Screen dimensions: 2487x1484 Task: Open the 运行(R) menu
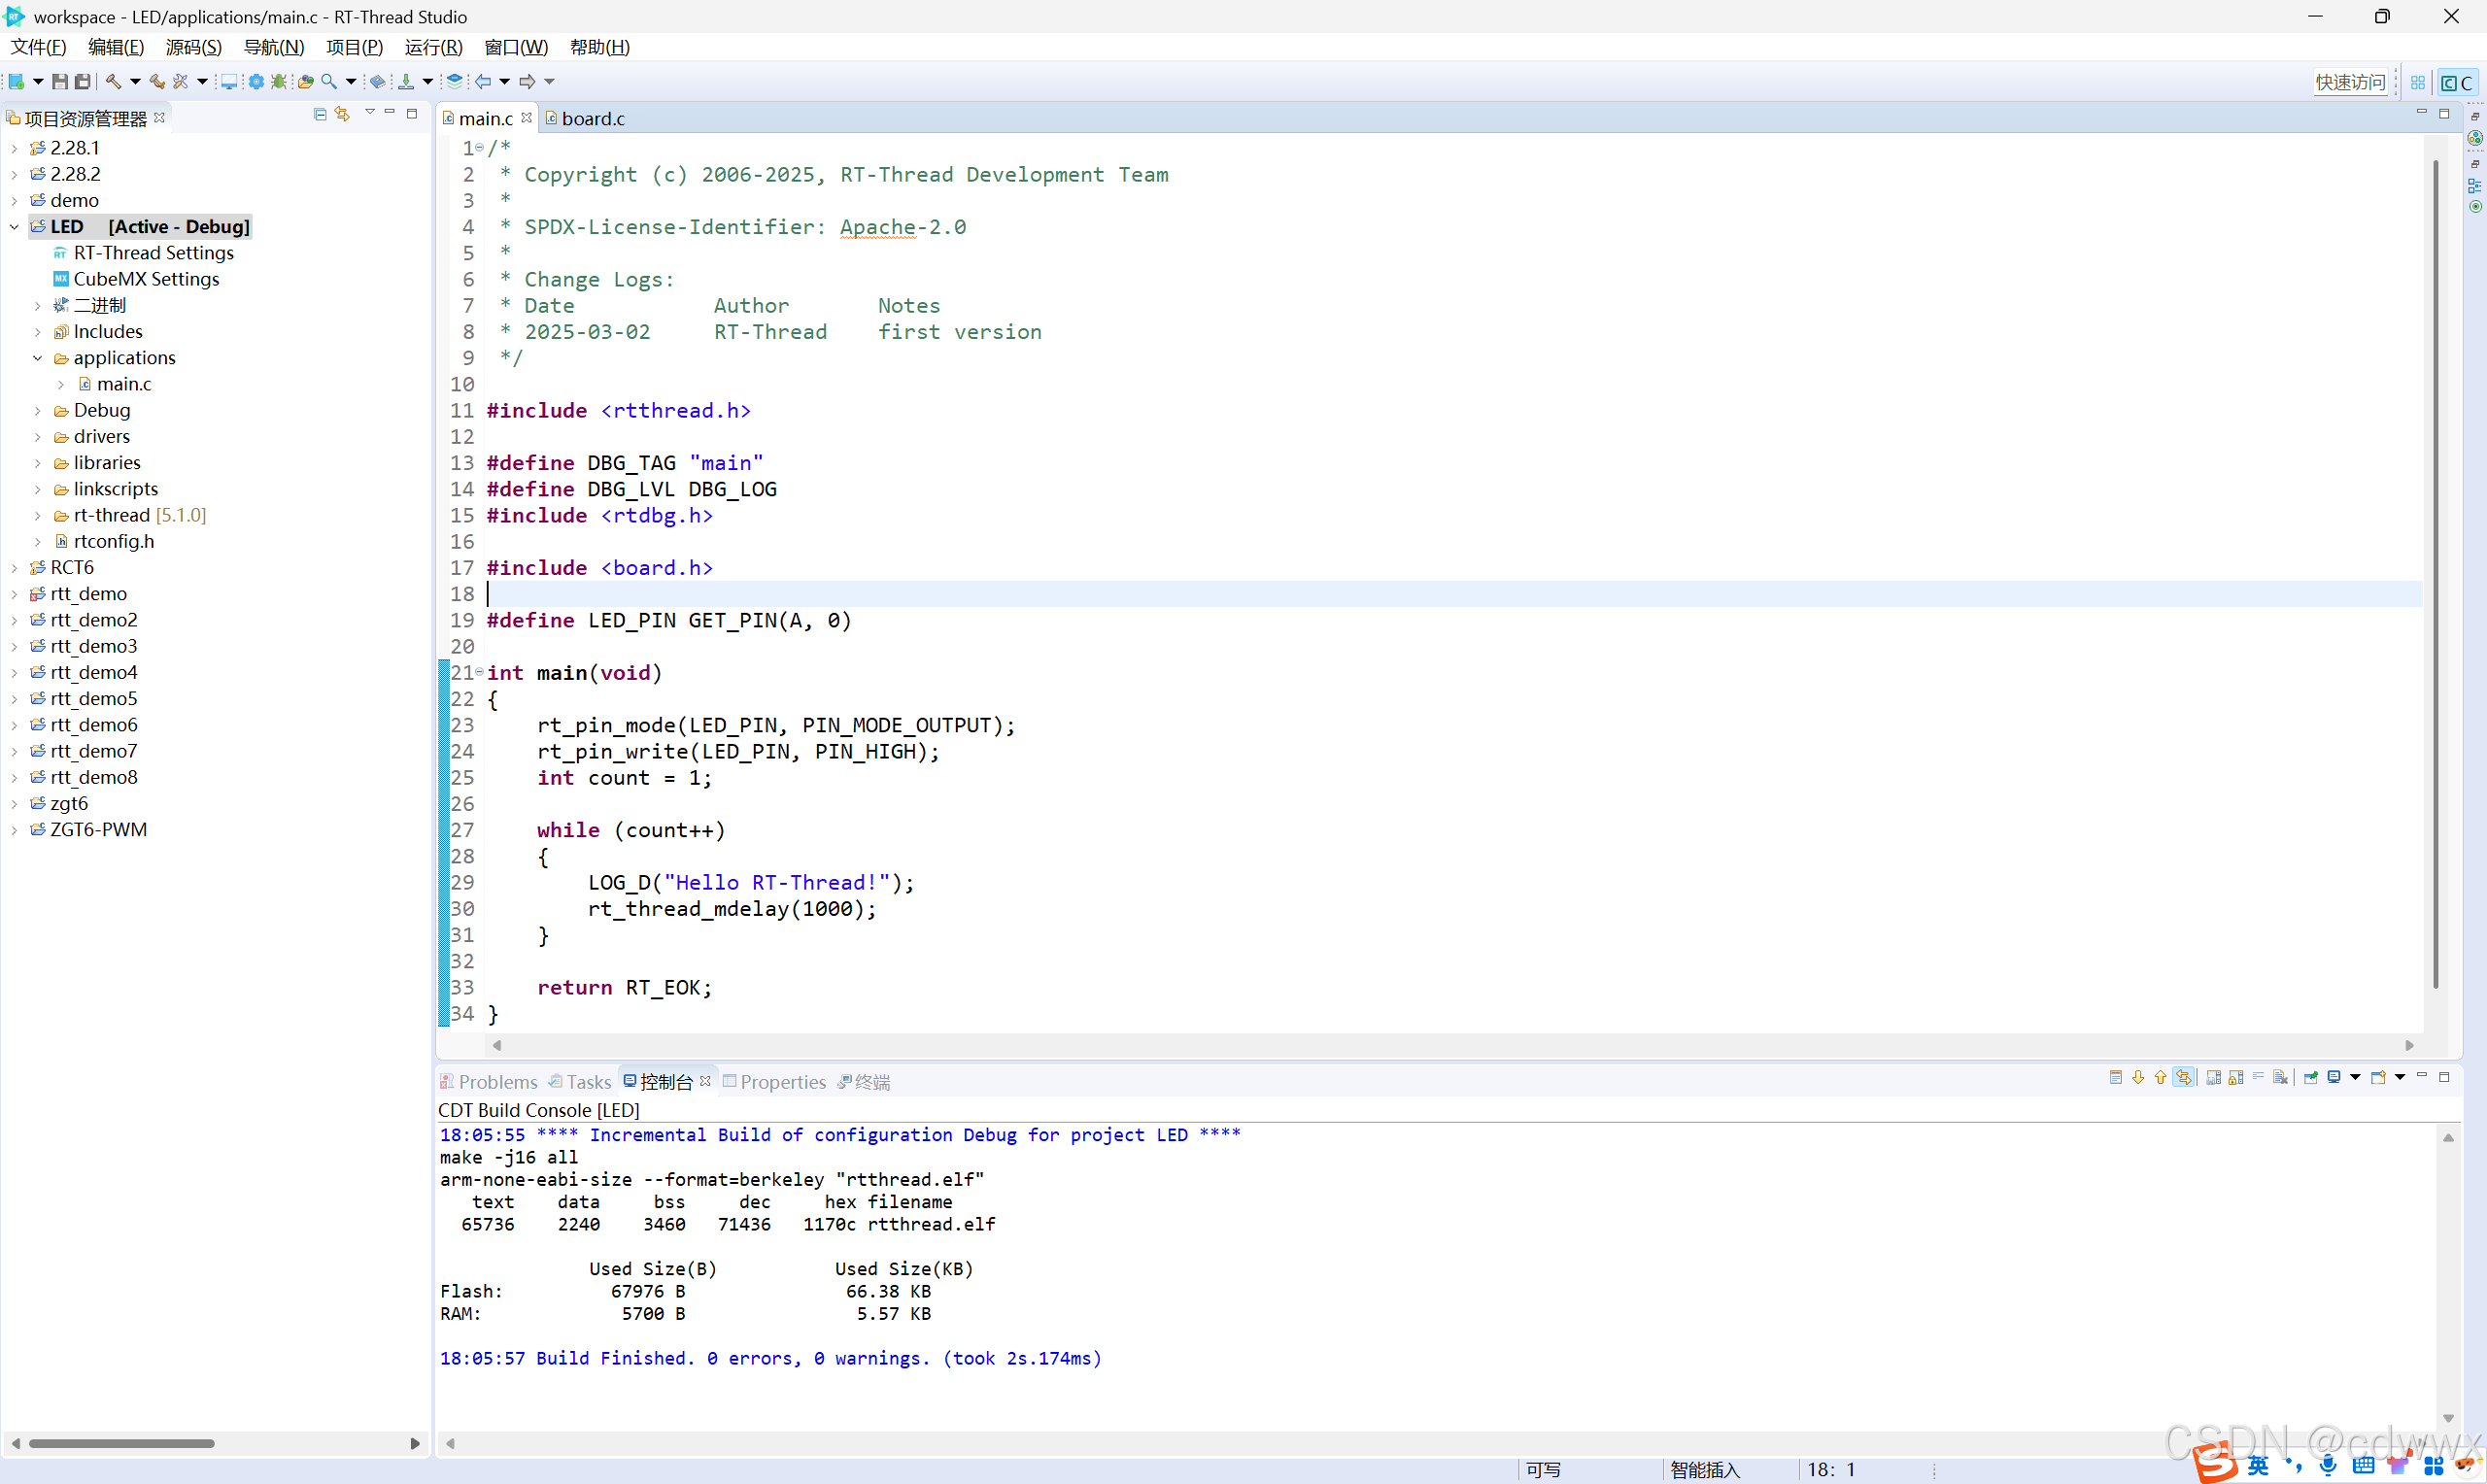[432, 47]
